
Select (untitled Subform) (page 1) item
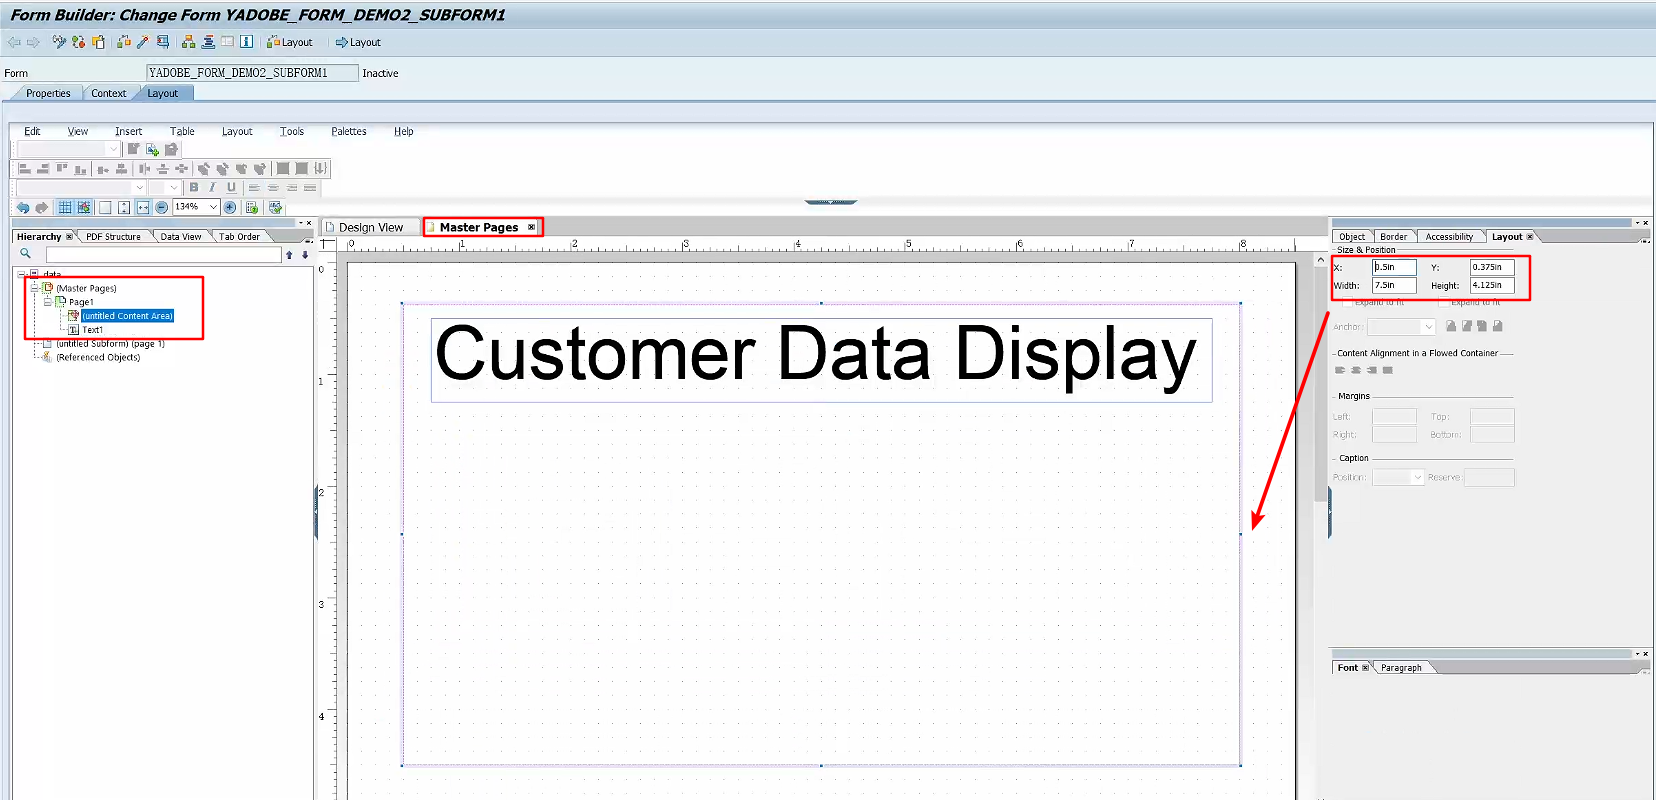click(x=110, y=343)
